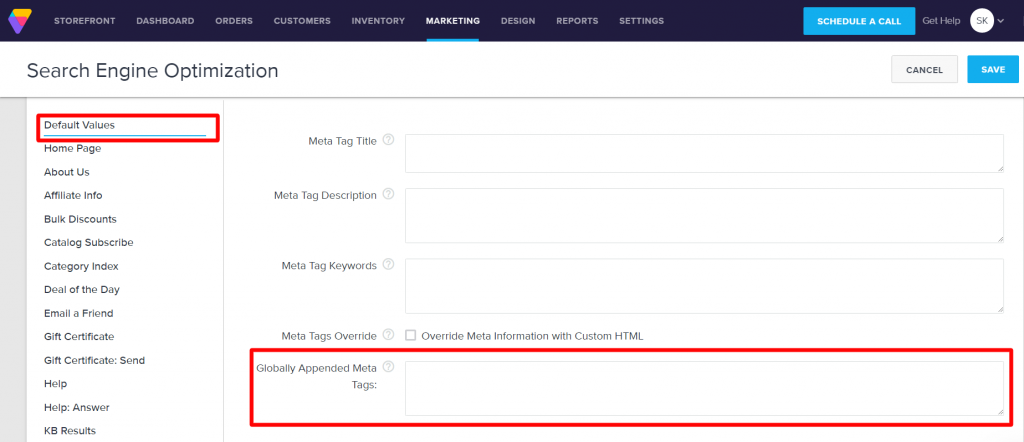Viewport: 1024px width, 442px height.
Task: Open help tooltip for Meta Tags Override
Action: (389, 335)
